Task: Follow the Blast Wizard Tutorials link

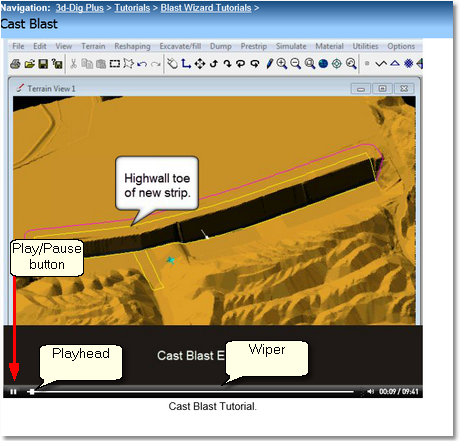Action: [206, 8]
